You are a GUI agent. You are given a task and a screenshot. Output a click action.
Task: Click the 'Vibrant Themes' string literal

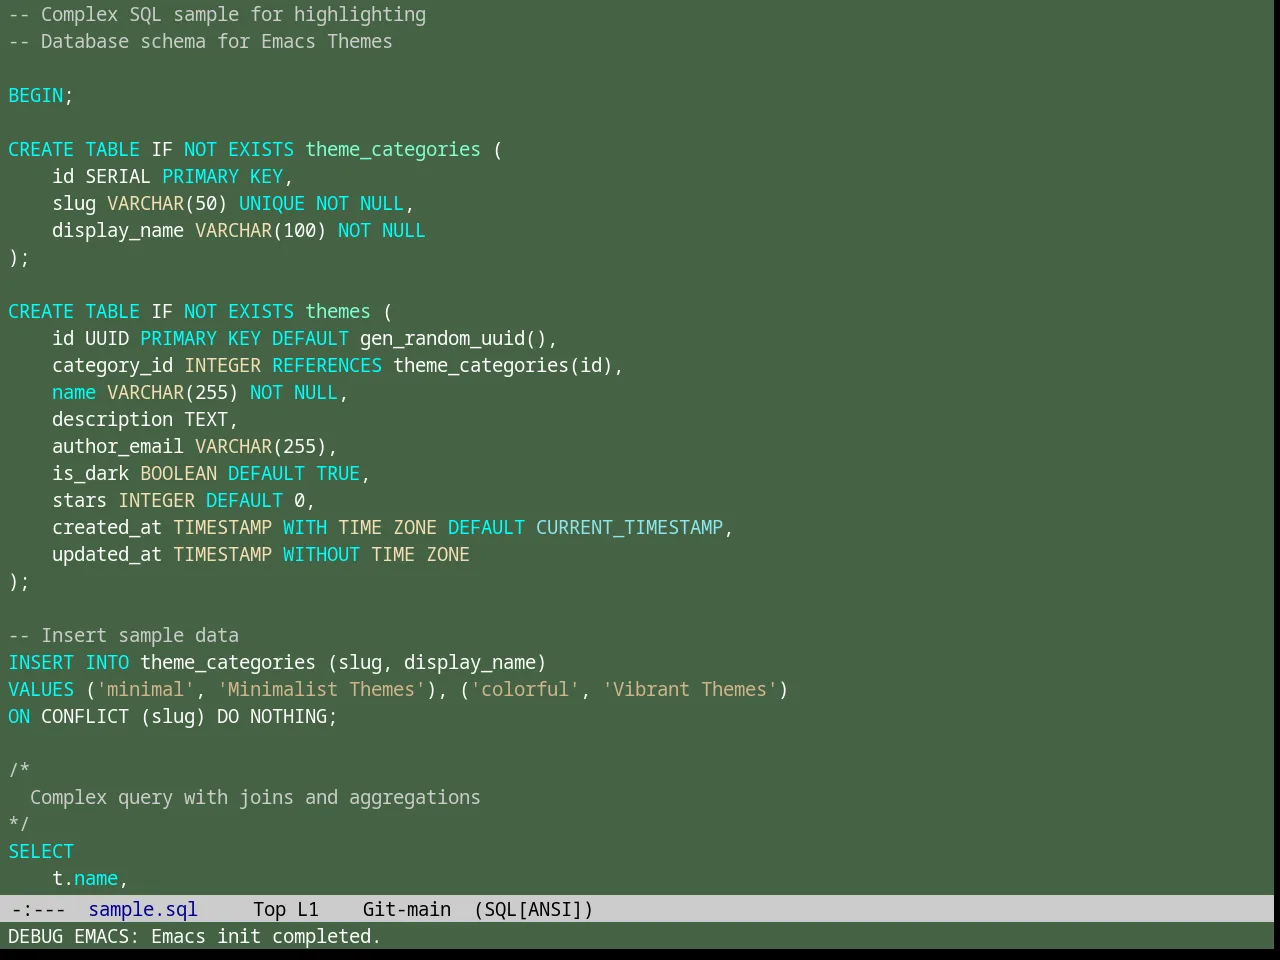pos(690,689)
